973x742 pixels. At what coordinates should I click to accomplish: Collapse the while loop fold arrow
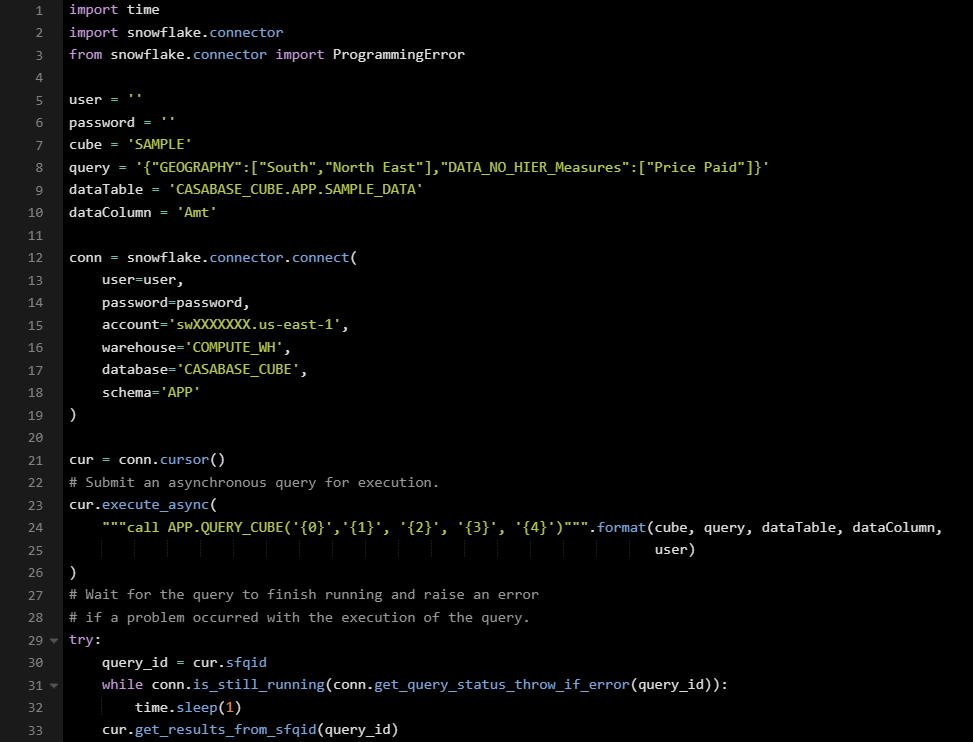pos(53,685)
